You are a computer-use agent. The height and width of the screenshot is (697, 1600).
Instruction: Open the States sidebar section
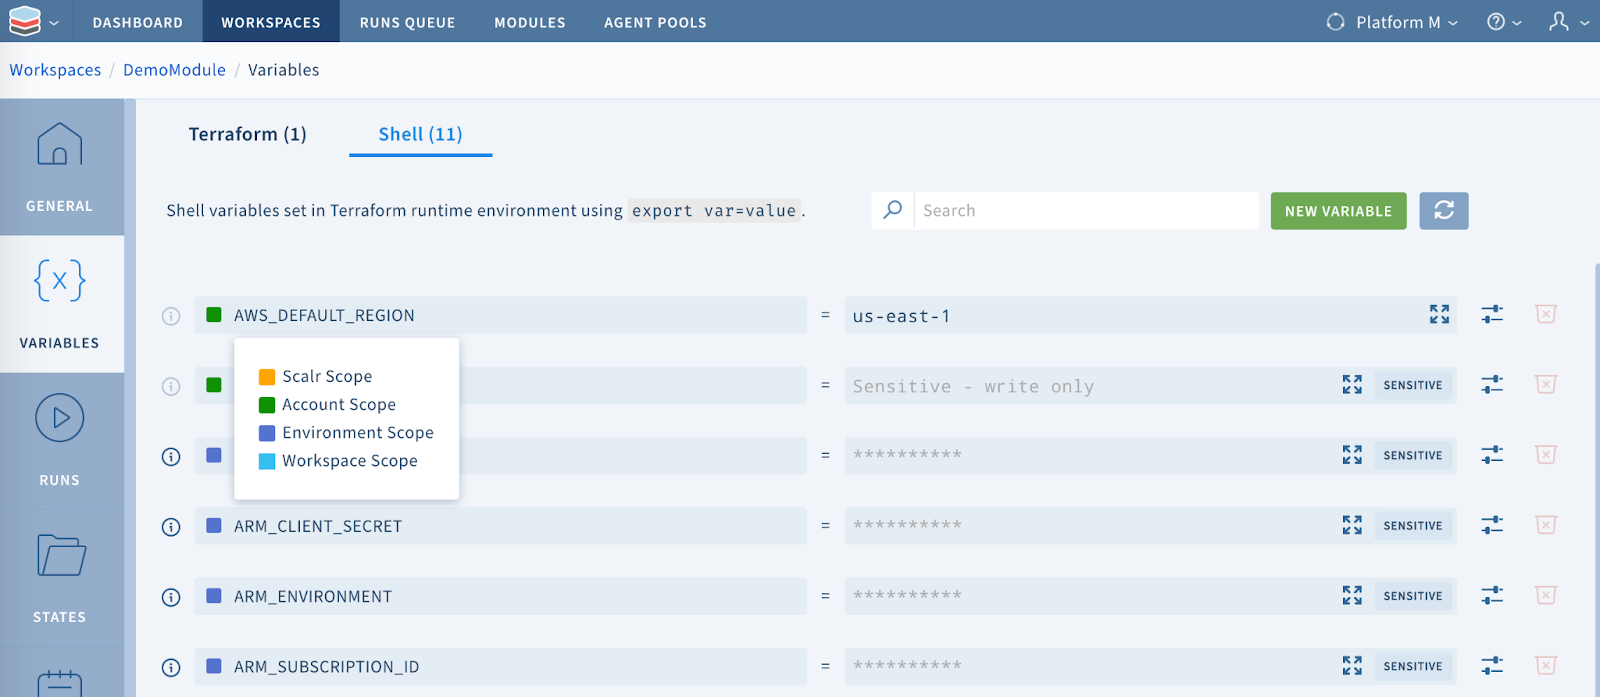click(x=60, y=578)
